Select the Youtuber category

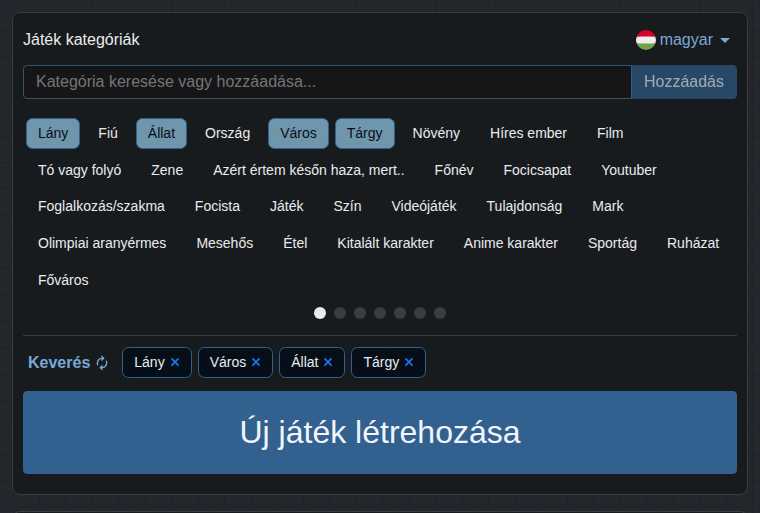(x=629, y=170)
